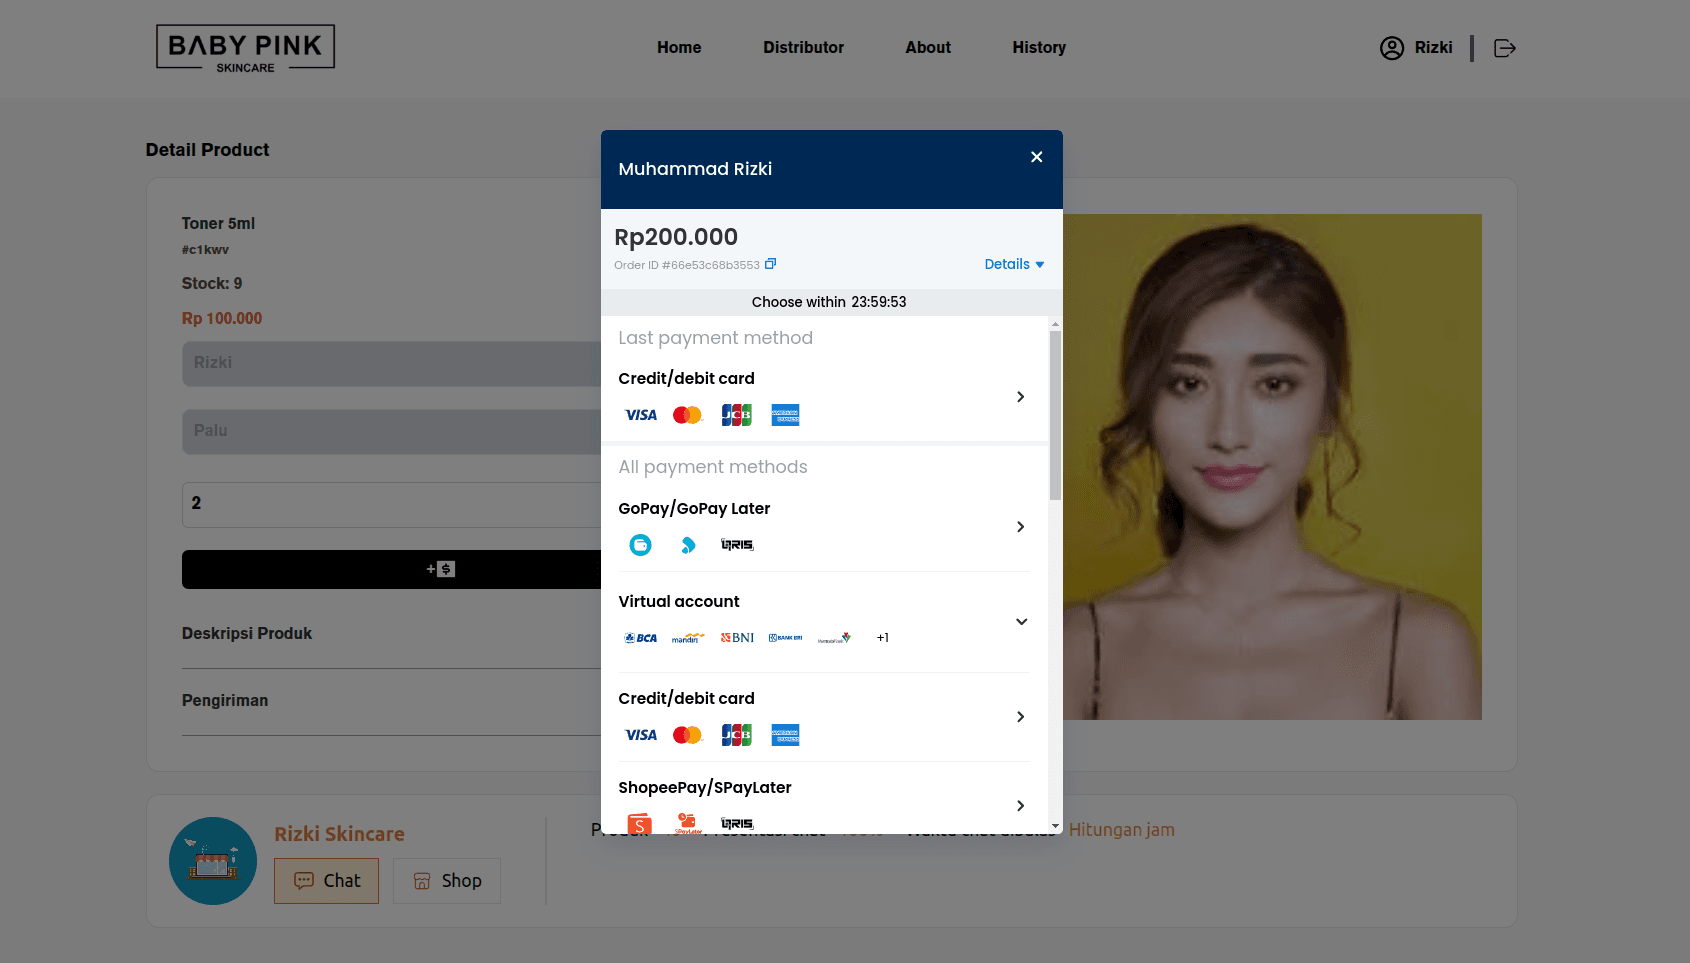Expand the order Details dropdown
This screenshot has width=1690, height=963.
click(x=1013, y=264)
